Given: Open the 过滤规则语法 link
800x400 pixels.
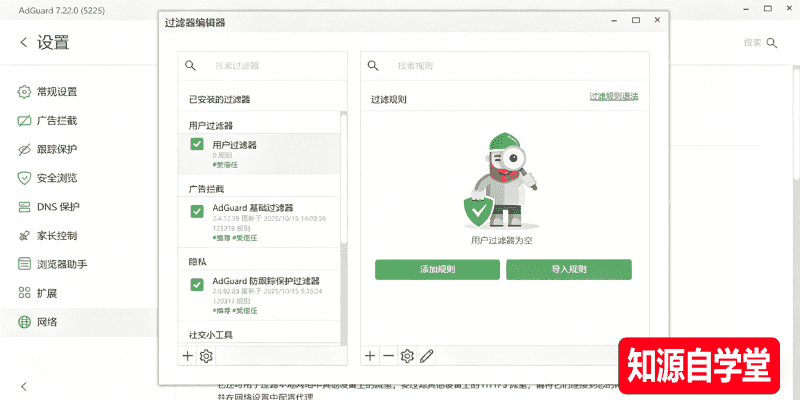Looking at the screenshot, I should tap(614, 96).
